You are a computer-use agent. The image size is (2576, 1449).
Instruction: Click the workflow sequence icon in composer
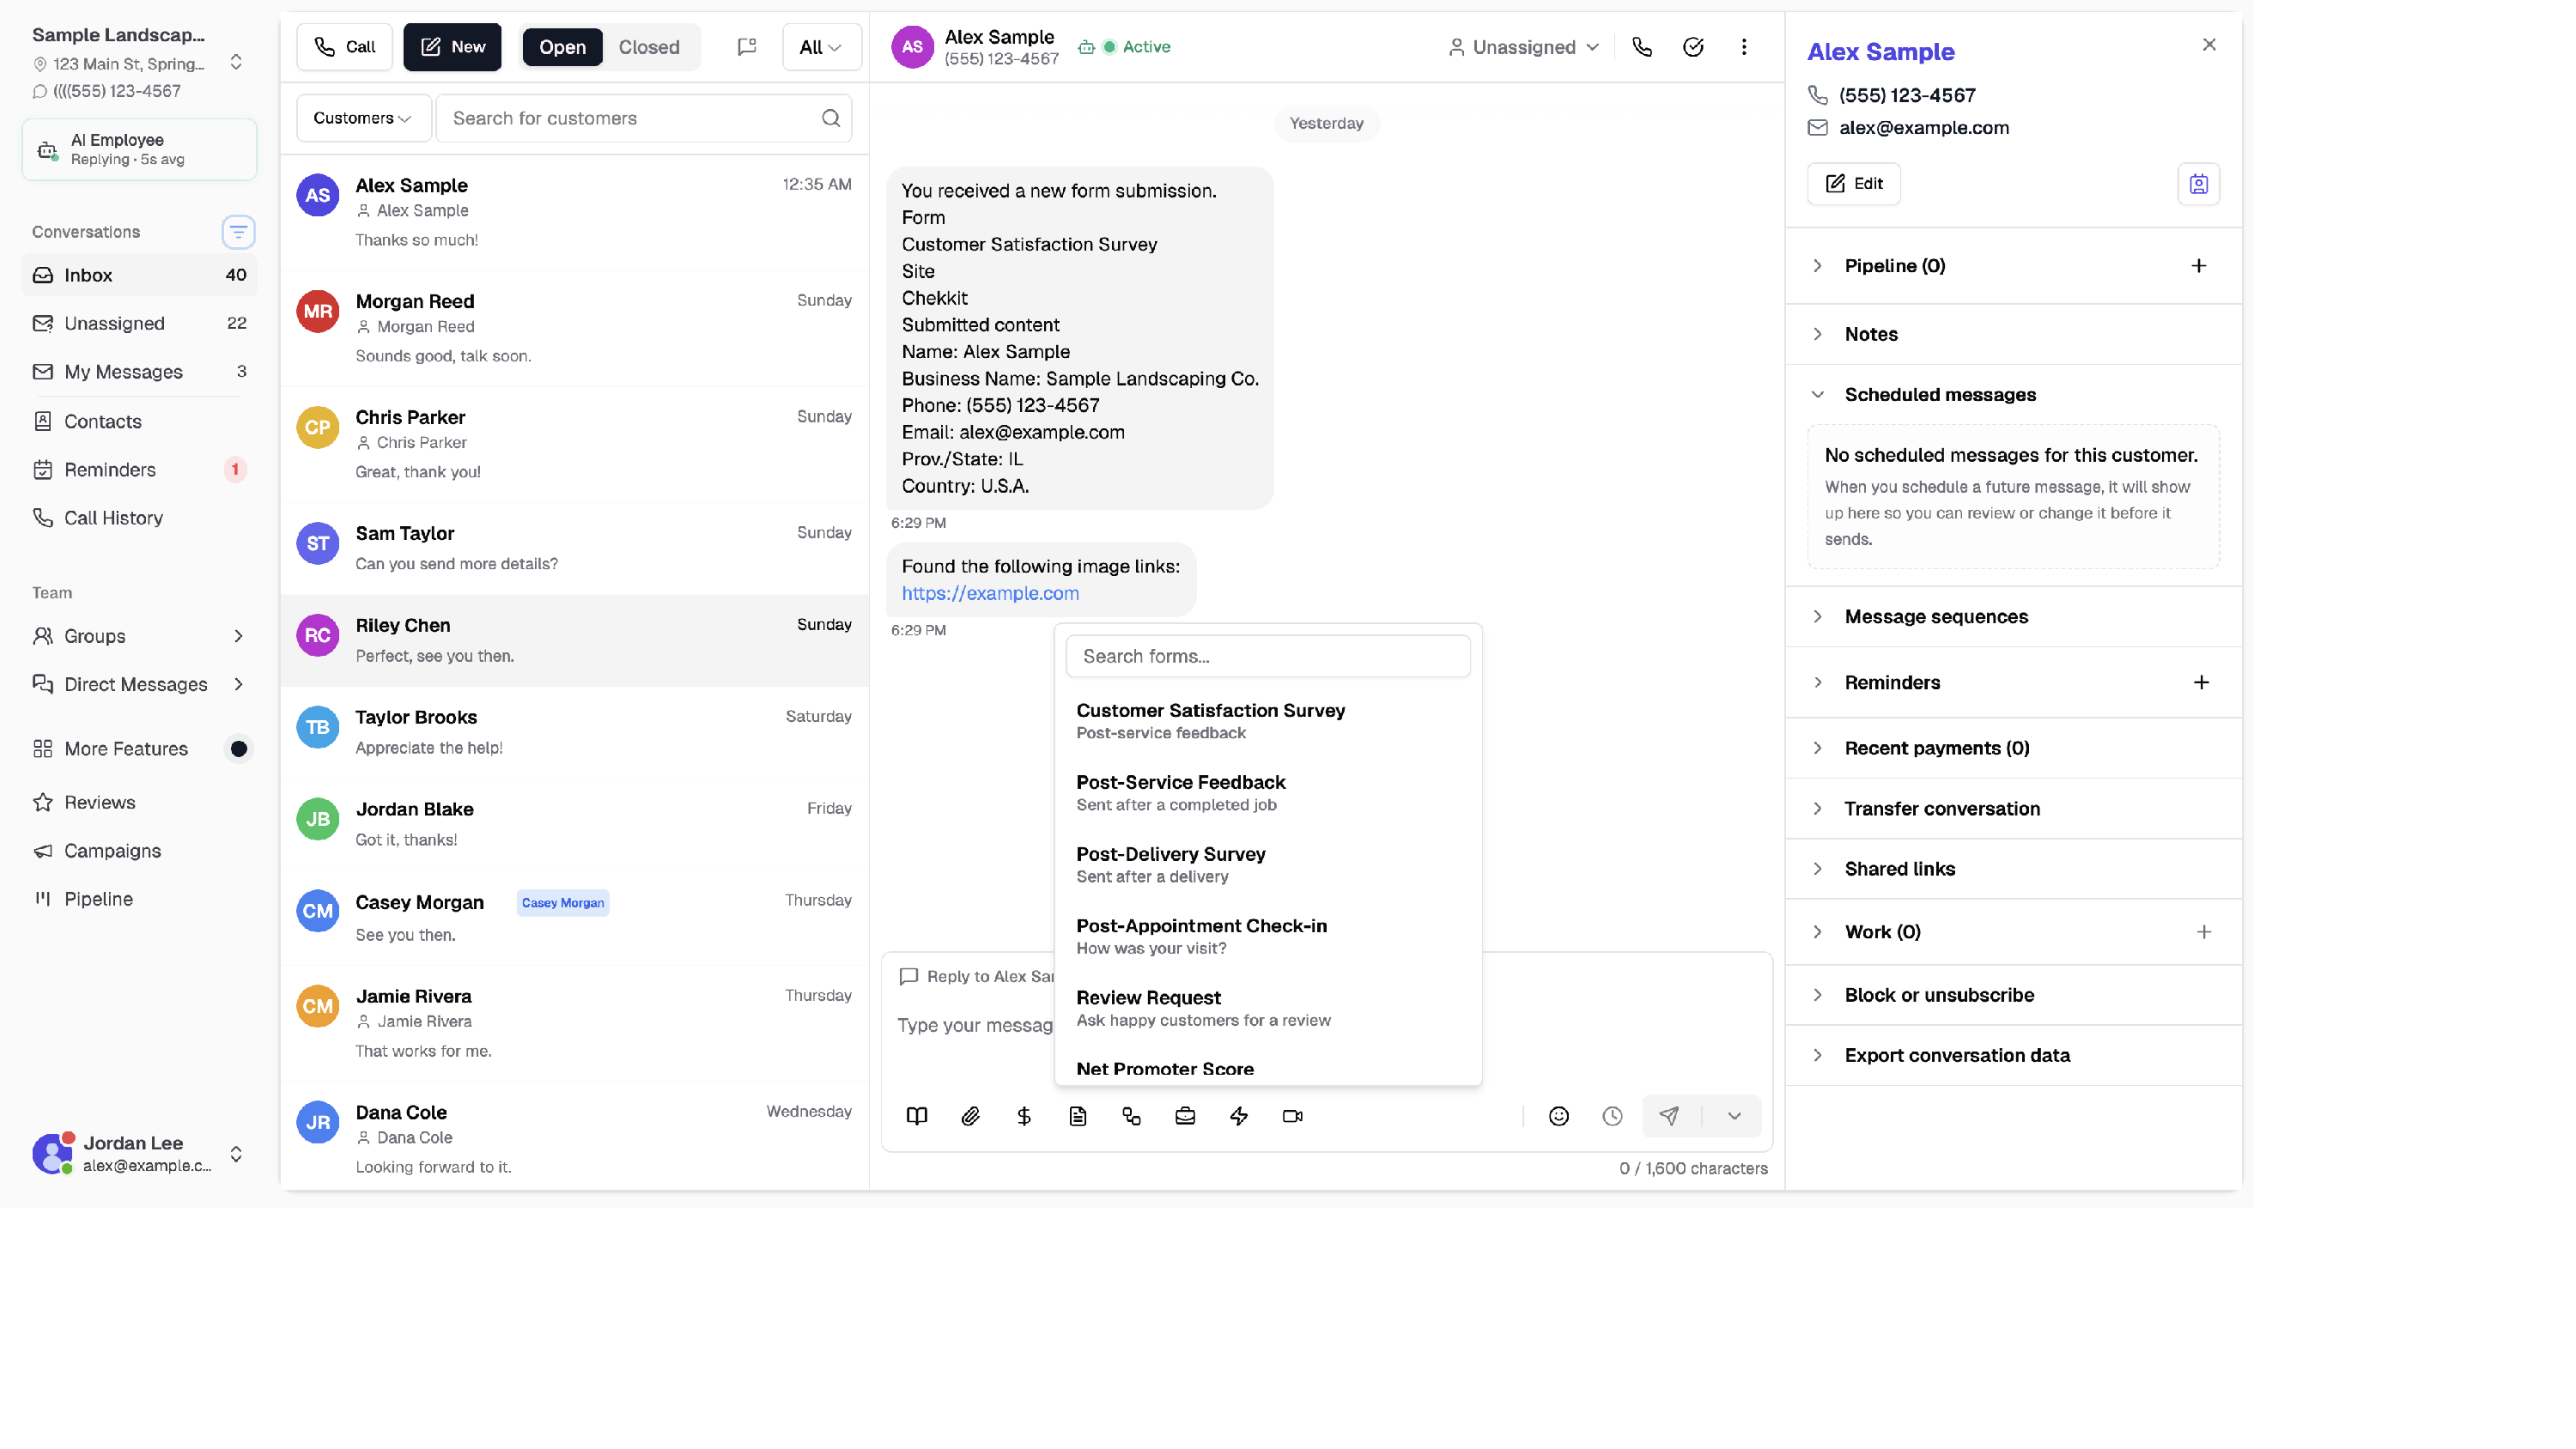tap(1131, 1116)
